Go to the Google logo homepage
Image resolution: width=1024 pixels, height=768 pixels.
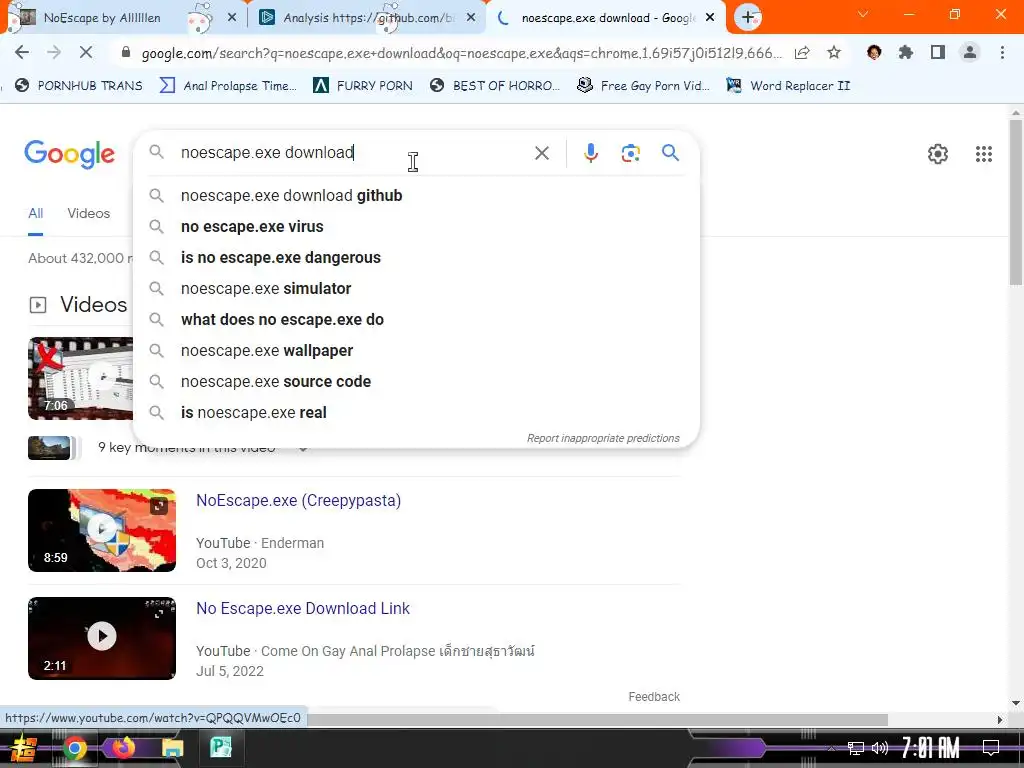[x=69, y=155]
